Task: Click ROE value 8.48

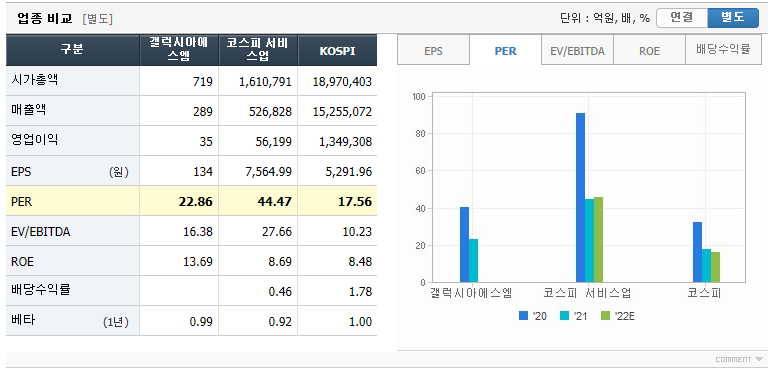Action: [x=359, y=262]
